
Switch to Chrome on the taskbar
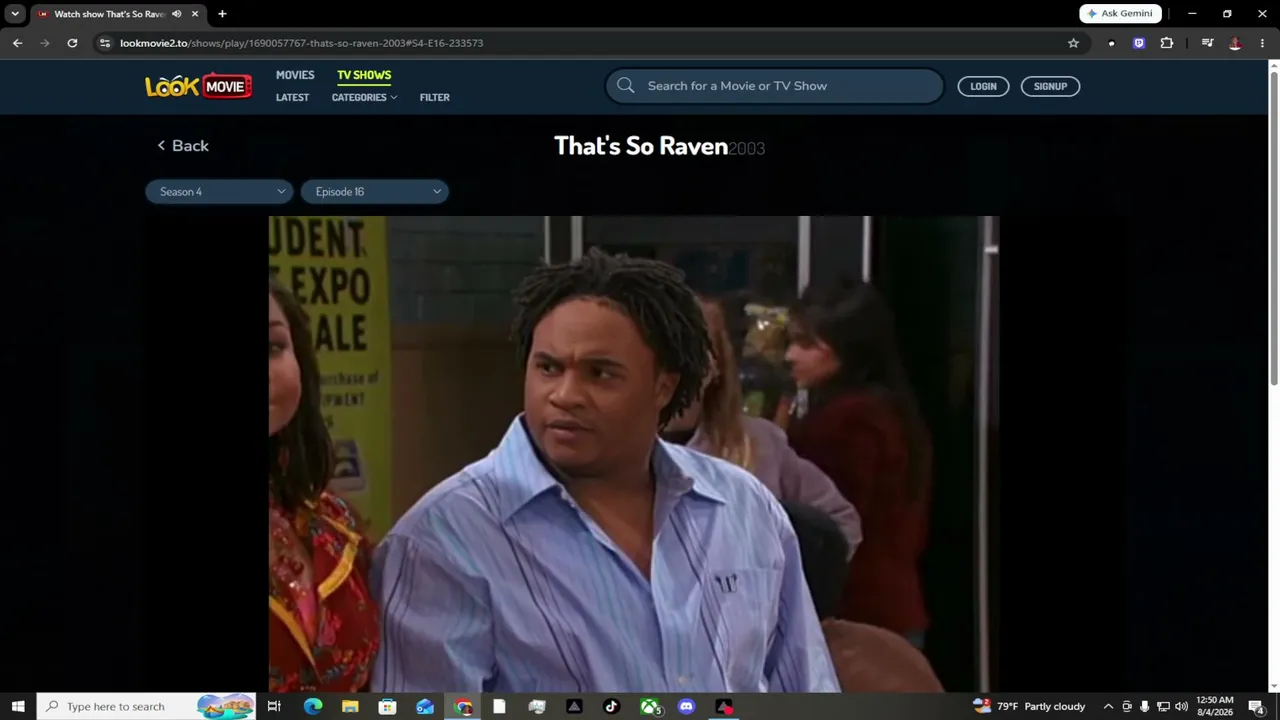[463, 706]
